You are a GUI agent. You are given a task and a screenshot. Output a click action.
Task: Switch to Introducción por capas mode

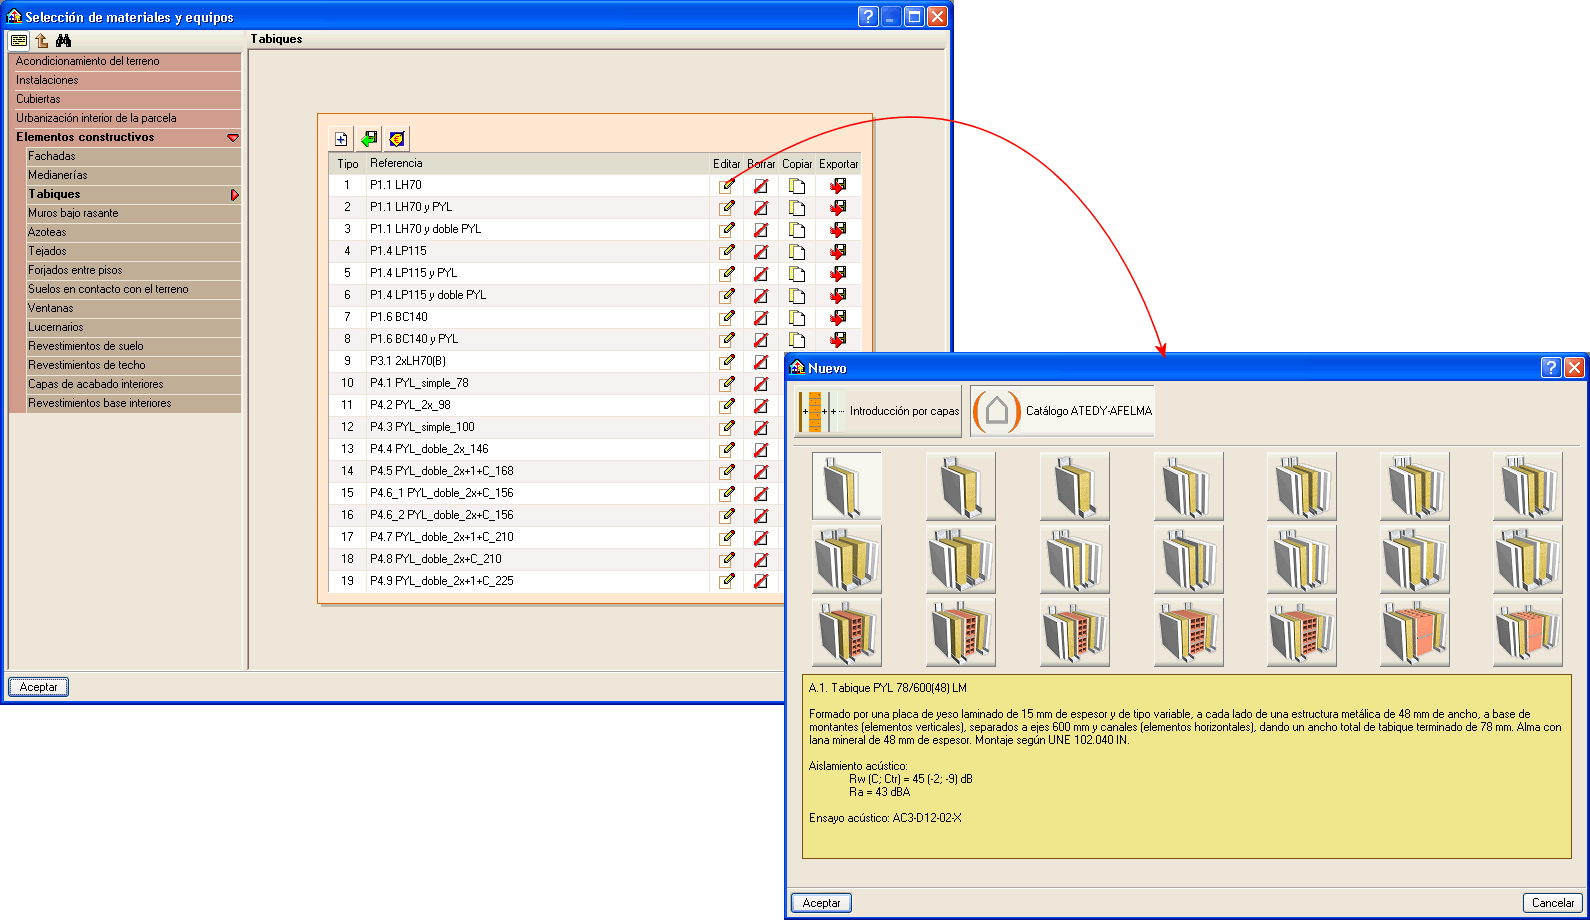tap(879, 411)
